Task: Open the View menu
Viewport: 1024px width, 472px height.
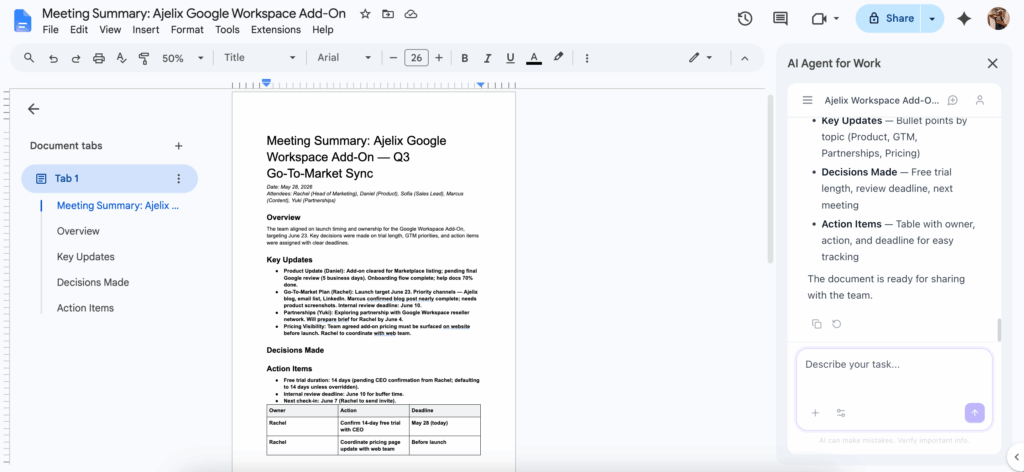Action: [x=110, y=29]
